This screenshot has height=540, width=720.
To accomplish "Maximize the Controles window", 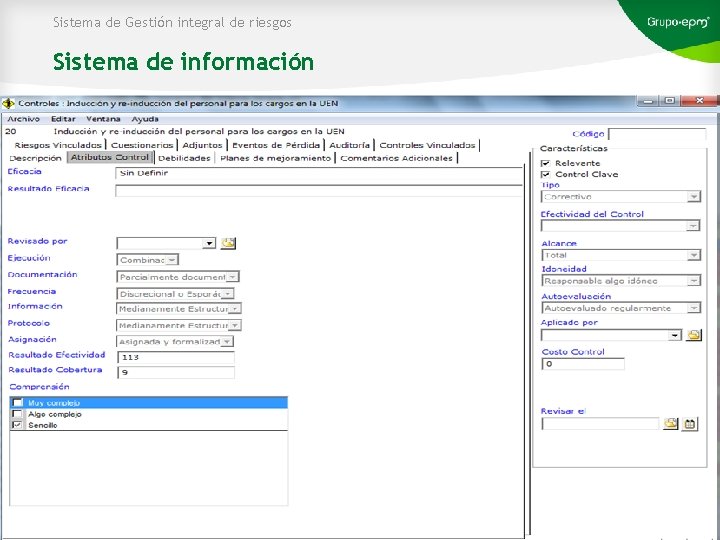I will pyautogui.click(x=670, y=101).
